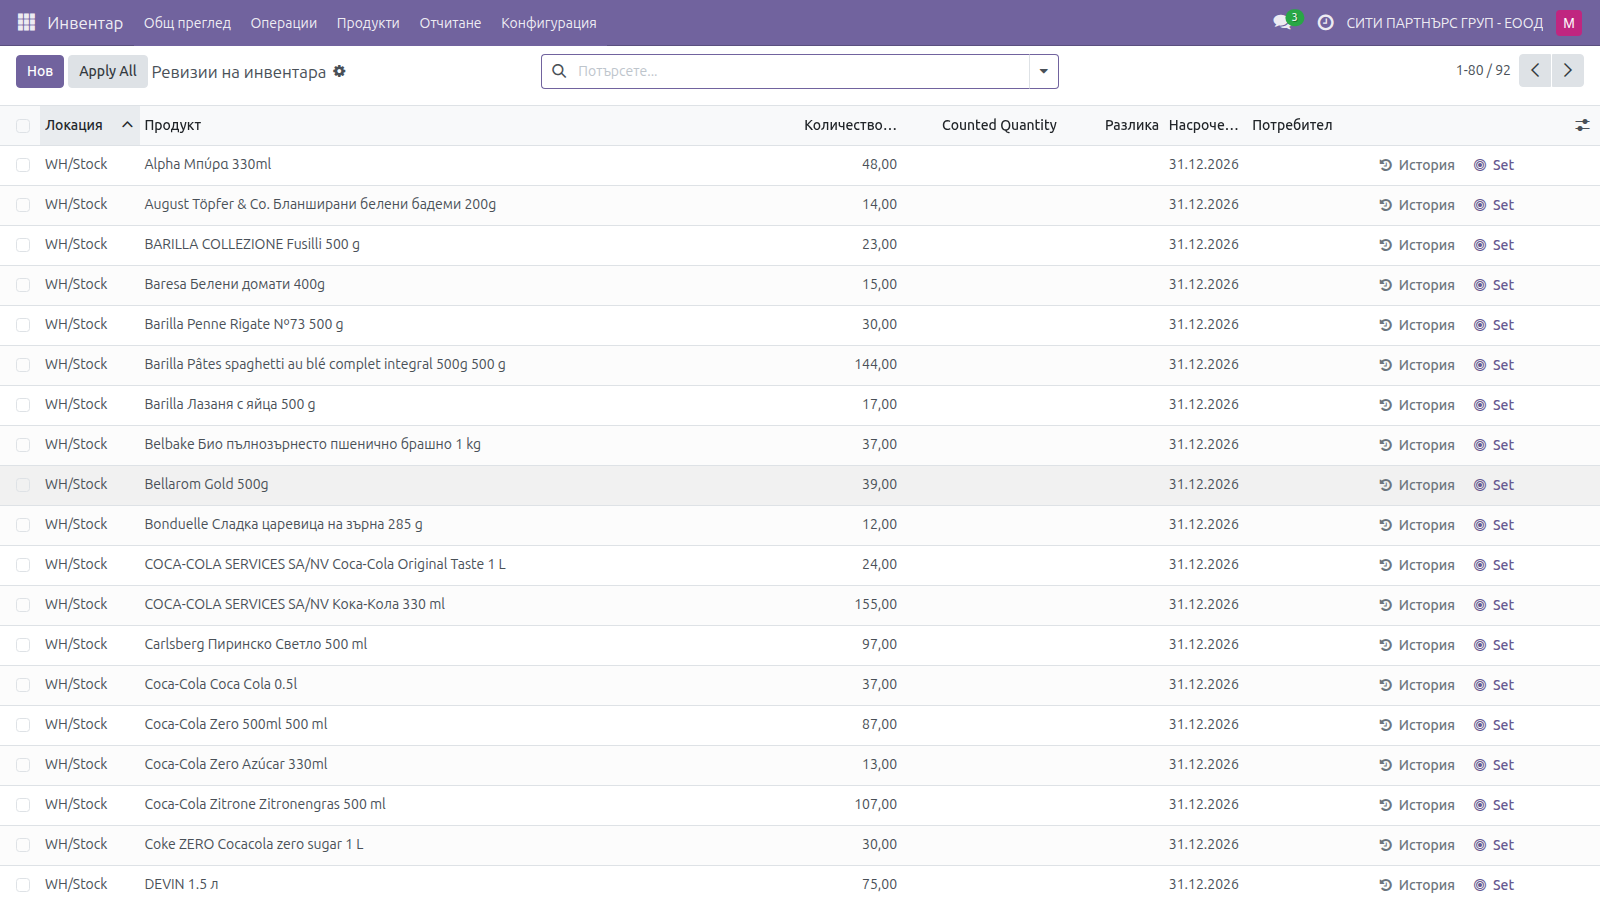Select the Alpha Μπύρα 330ml row checkbox
Viewport: 1600px width, 900px height.
point(23,165)
